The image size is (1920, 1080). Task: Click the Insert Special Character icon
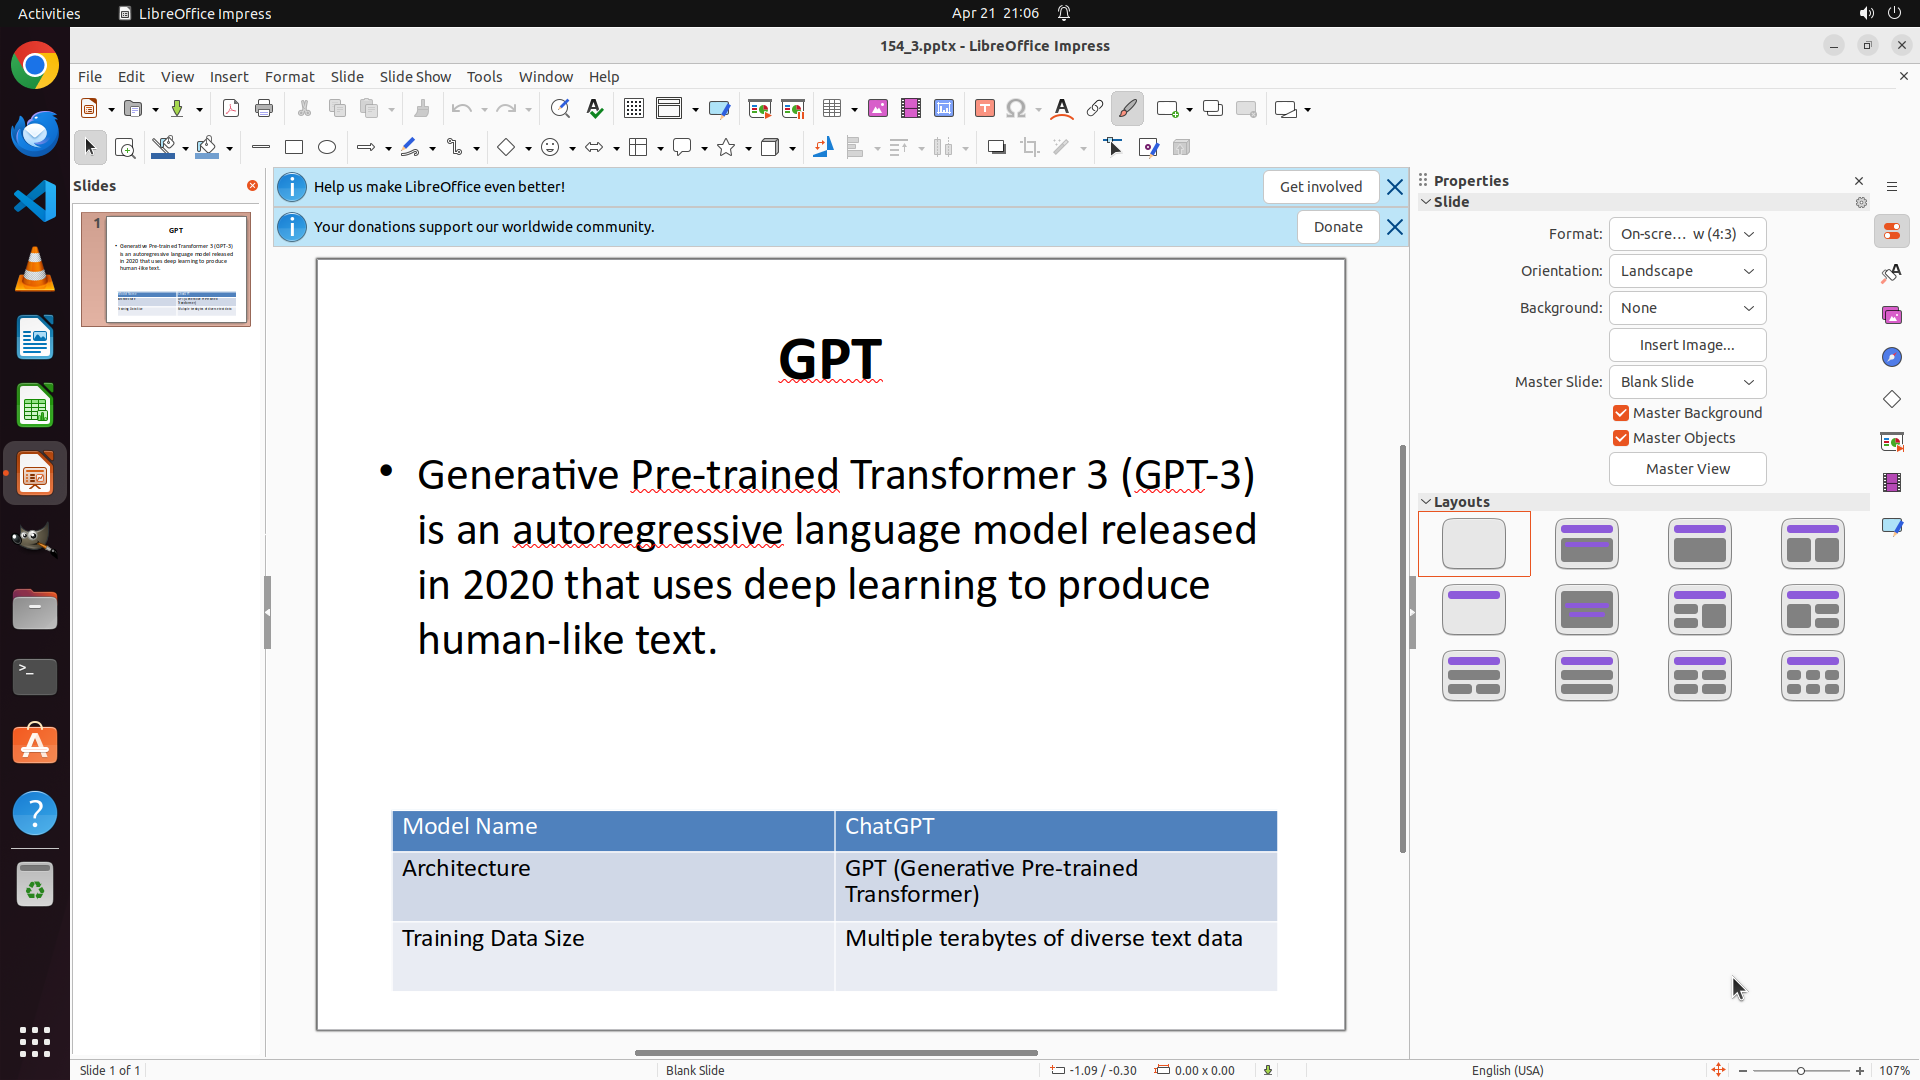[x=1016, y=109]
